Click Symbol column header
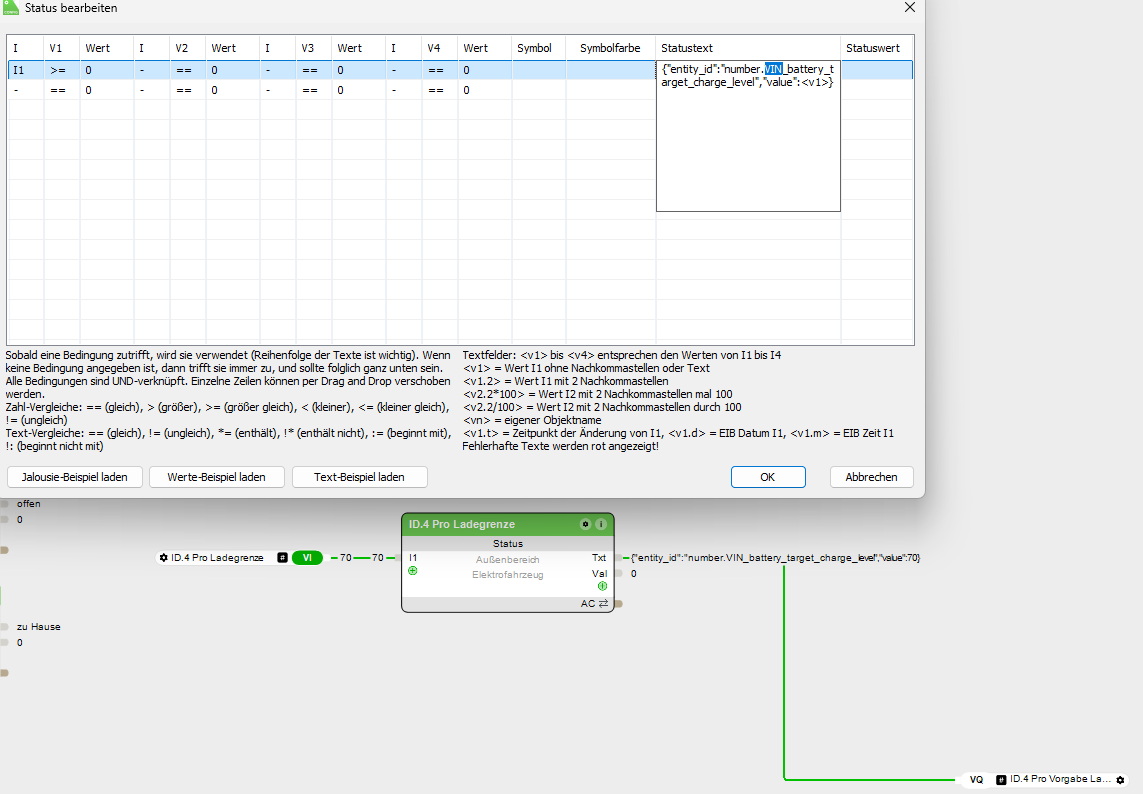 pos(539,48)
